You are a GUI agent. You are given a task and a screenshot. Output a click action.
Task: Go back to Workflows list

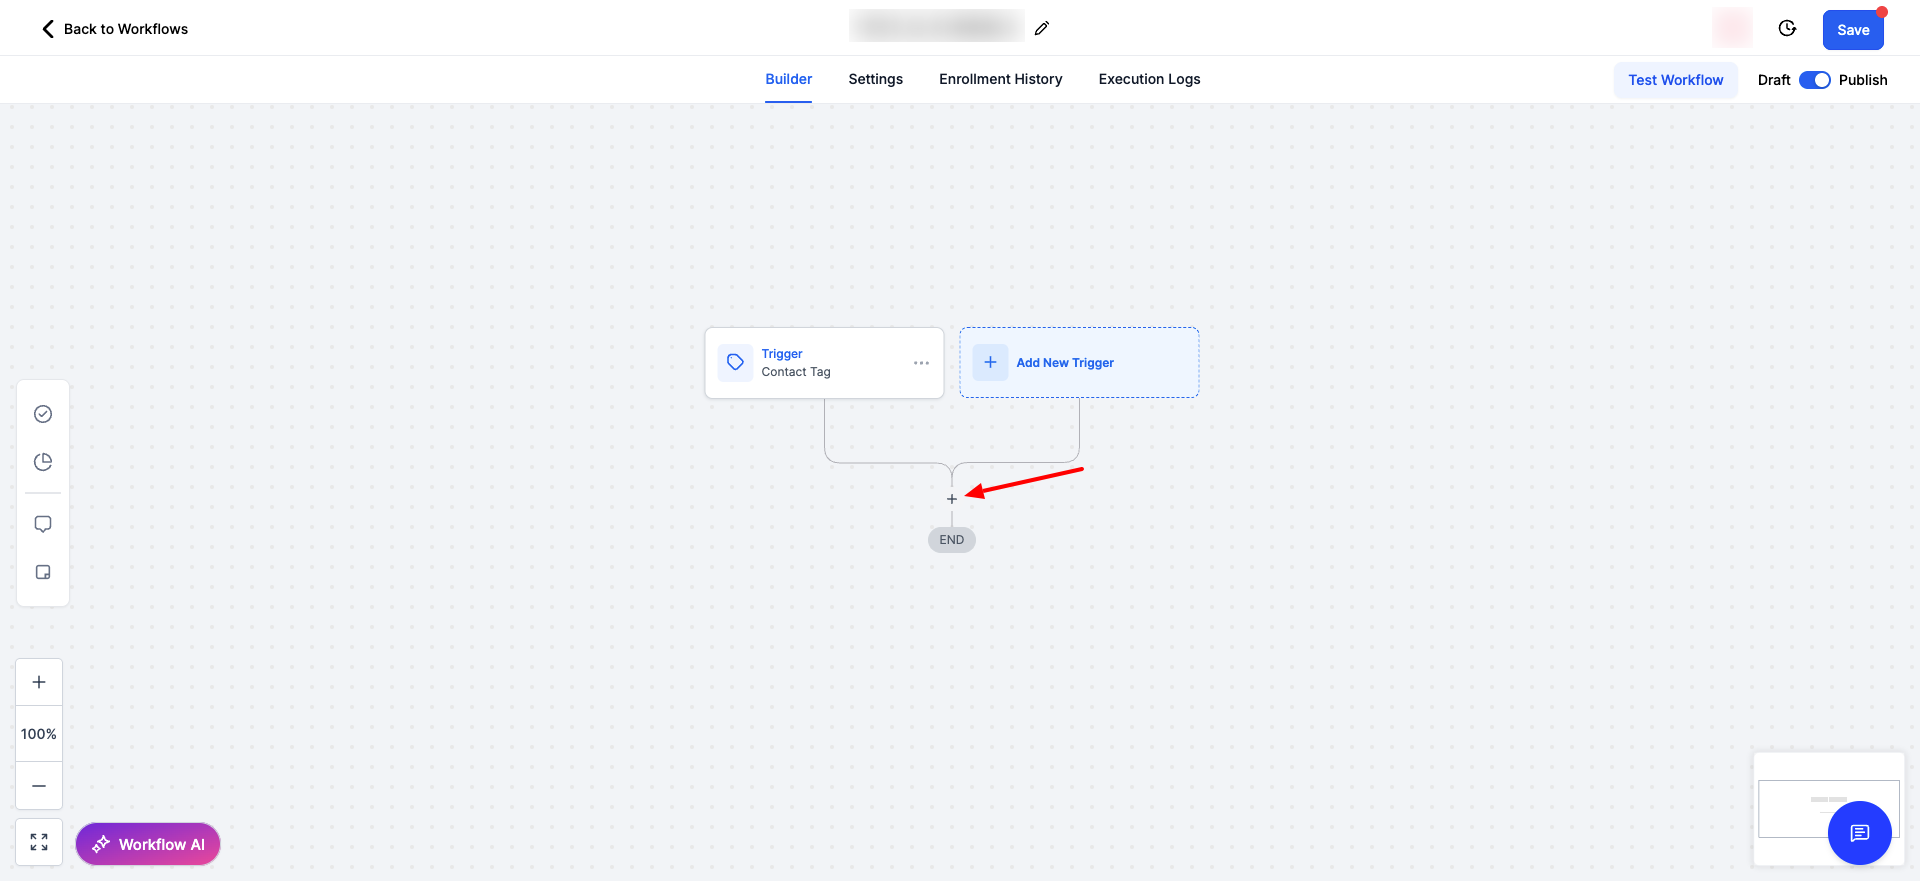[x=115, y=29]
